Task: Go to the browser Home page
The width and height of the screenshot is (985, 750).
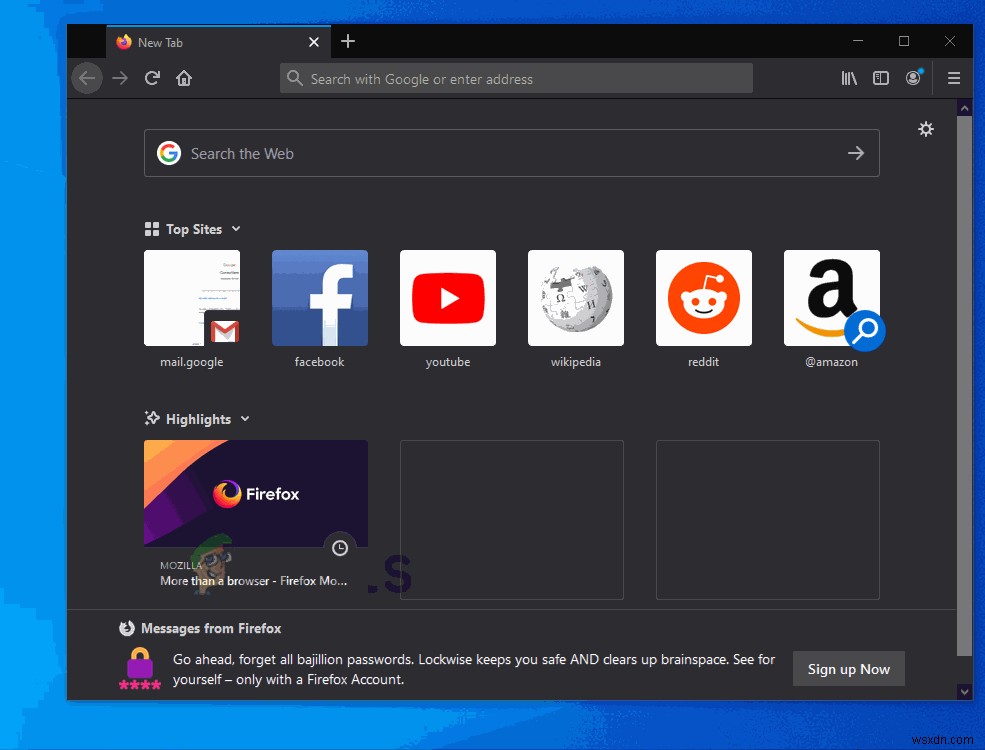Action: [184, 78]
